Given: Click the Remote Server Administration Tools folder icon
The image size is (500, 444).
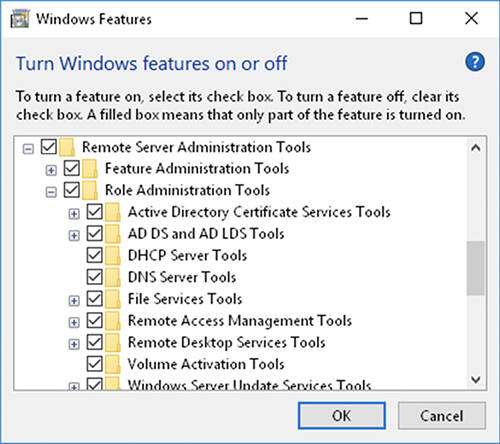Looking at the screenshot, I should pyautogui.click(x=67, y=147).
